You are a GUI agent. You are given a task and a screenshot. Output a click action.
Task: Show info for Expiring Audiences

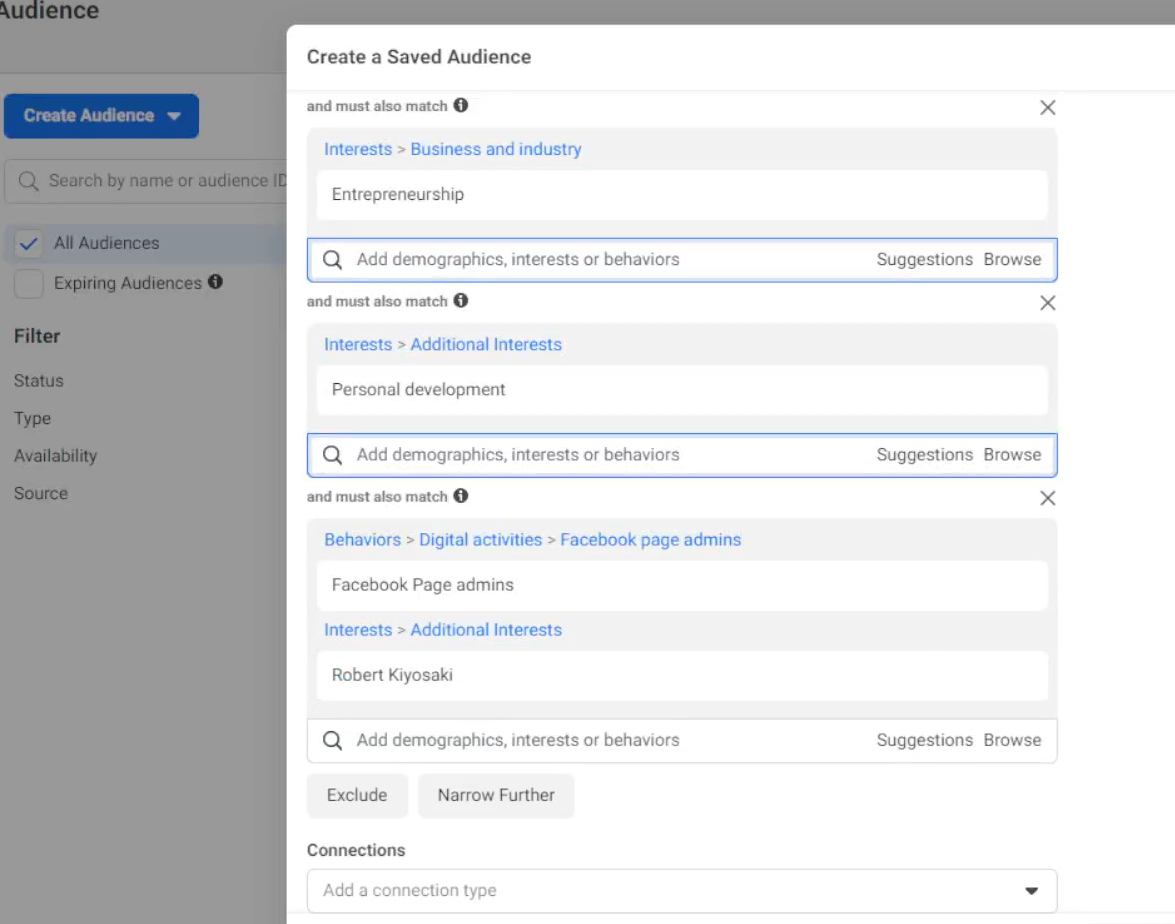216,282
